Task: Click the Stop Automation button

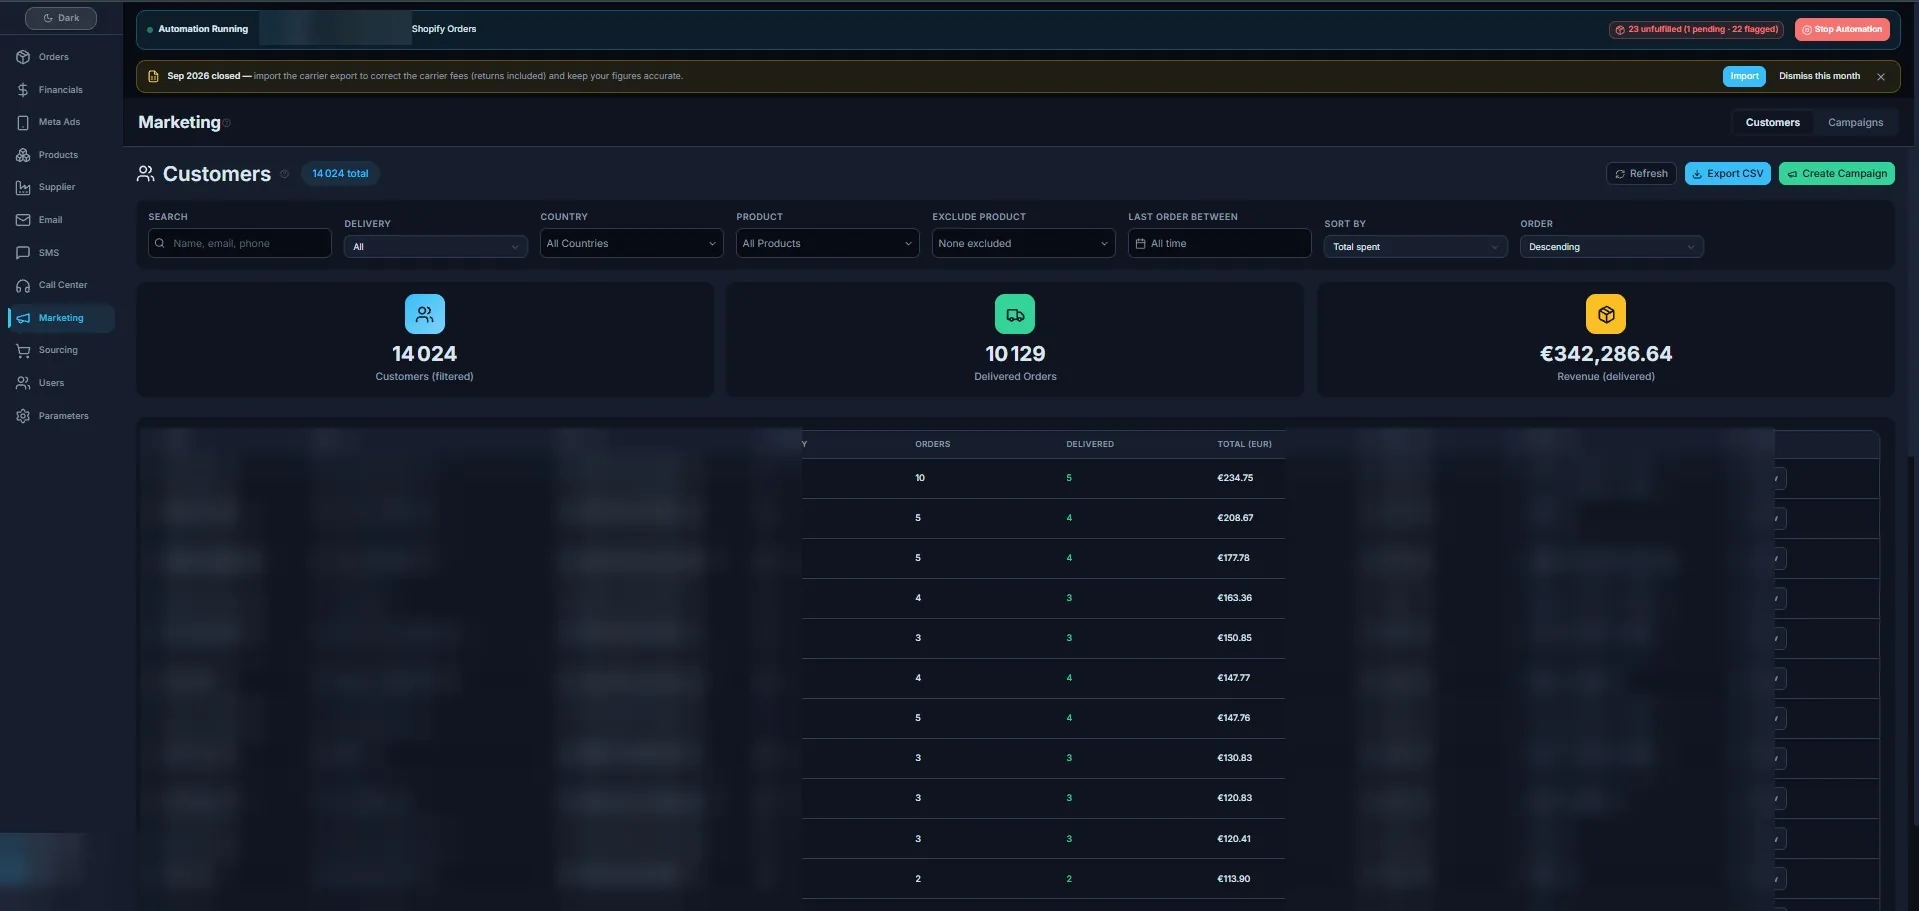Action: pos(1842,30)
